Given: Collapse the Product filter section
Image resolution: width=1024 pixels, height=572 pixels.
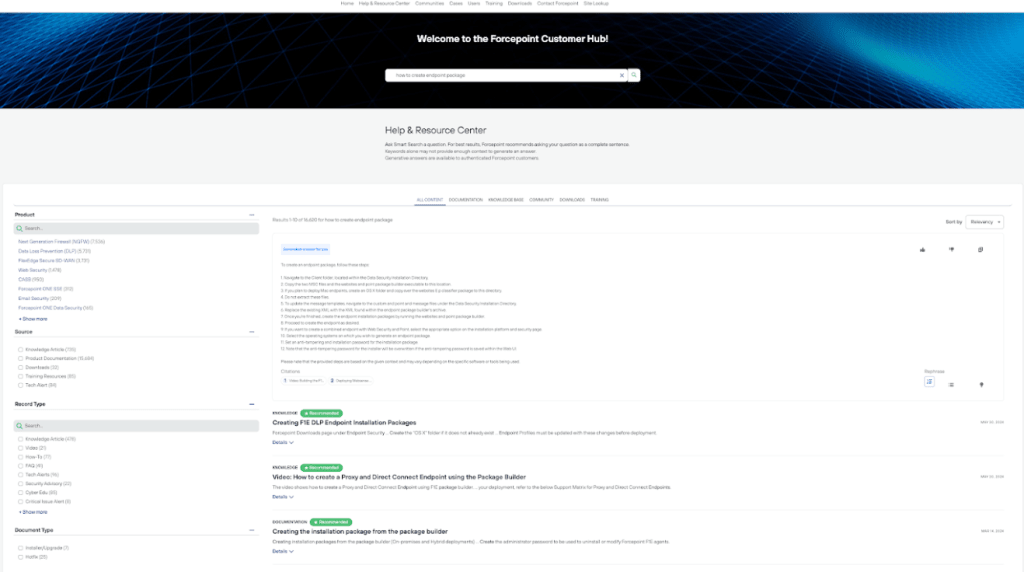Looking at the screenshot, I should pos(252,215).
